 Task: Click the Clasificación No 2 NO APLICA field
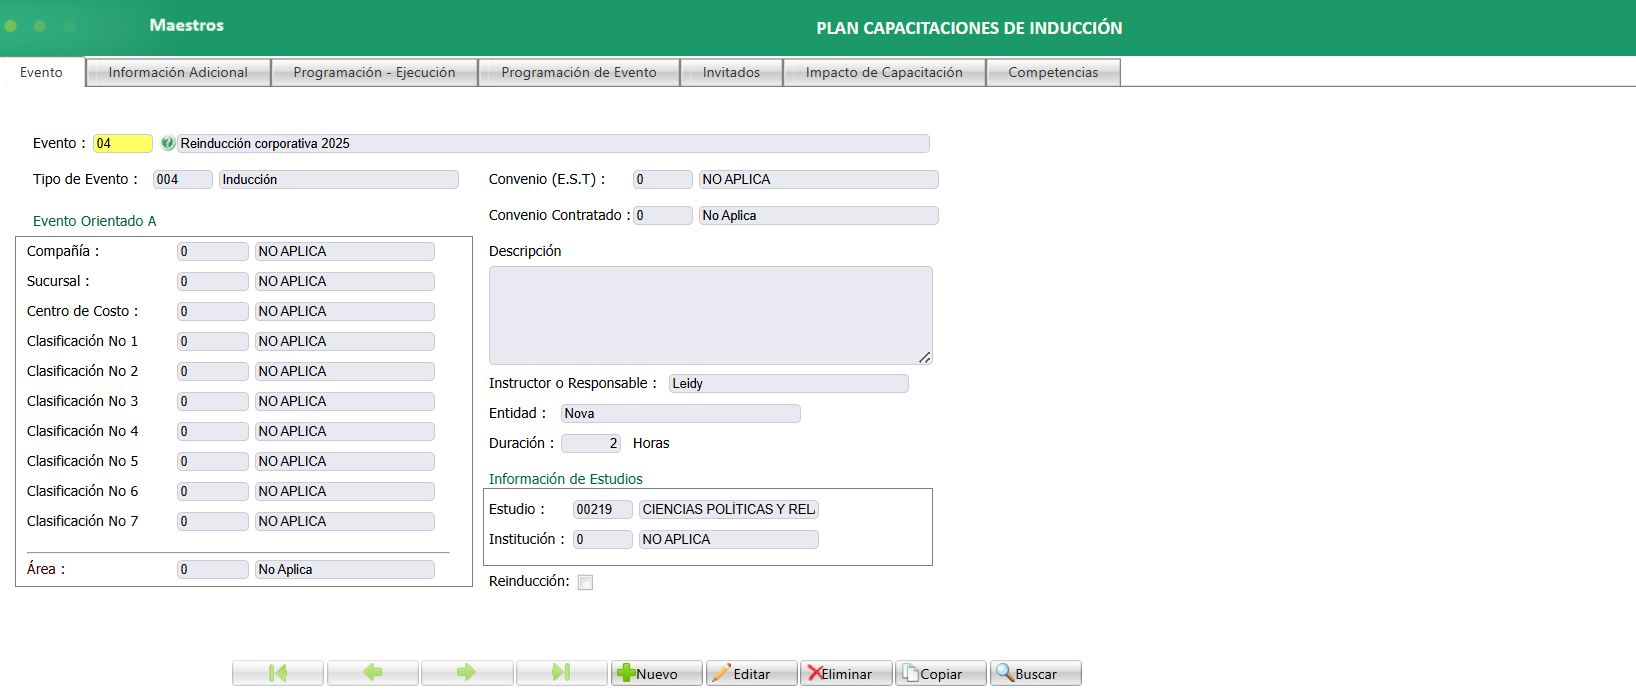[x=345, y=371]
